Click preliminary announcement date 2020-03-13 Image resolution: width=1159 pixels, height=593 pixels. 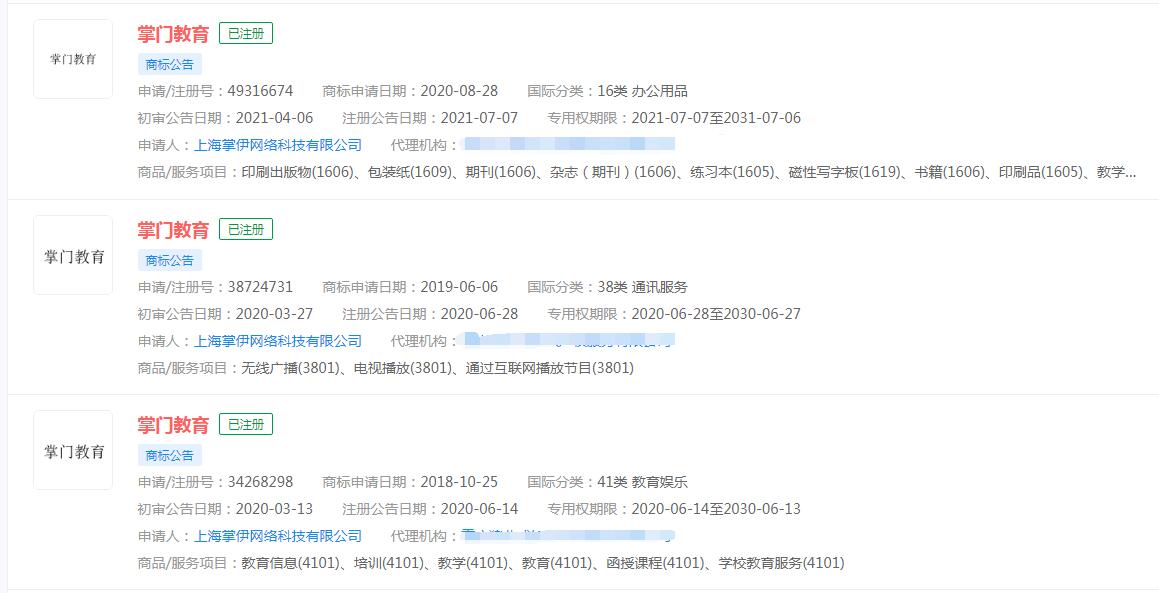[x=274, y=509]
